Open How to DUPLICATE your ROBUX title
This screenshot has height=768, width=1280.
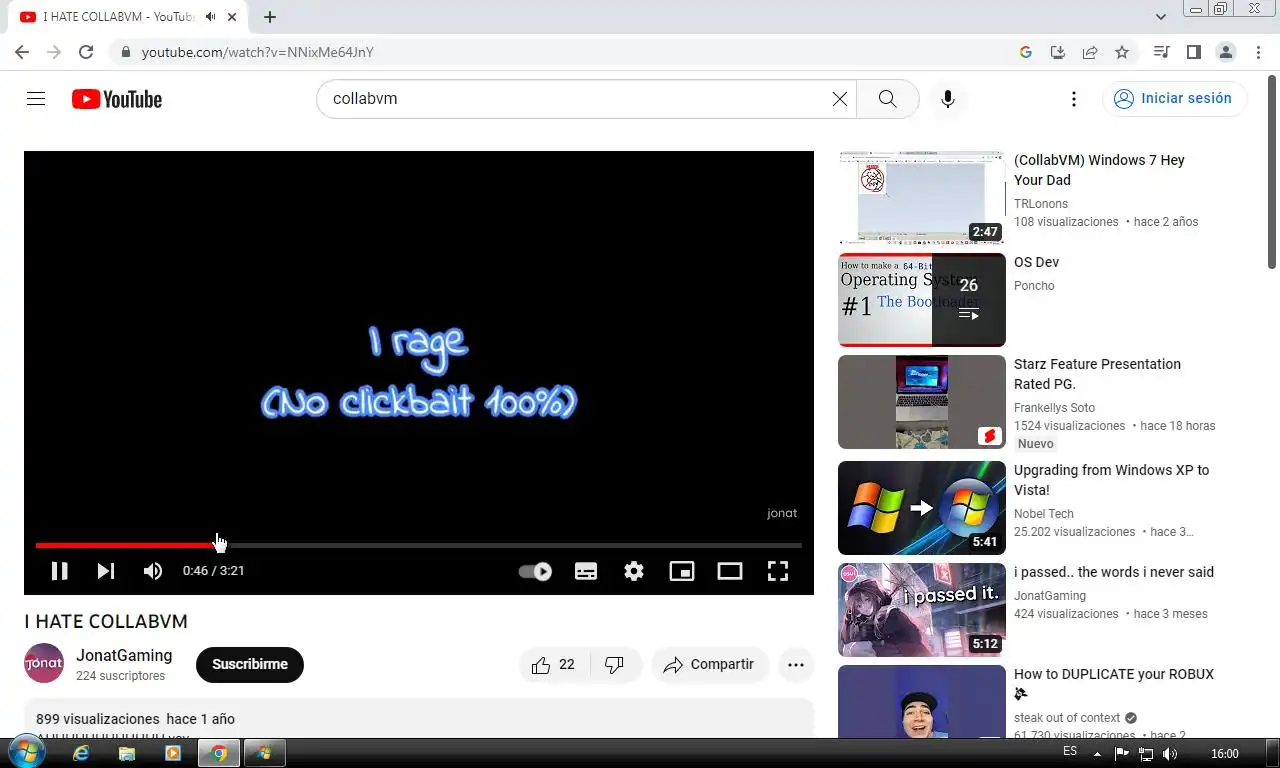pos(1114,683)
